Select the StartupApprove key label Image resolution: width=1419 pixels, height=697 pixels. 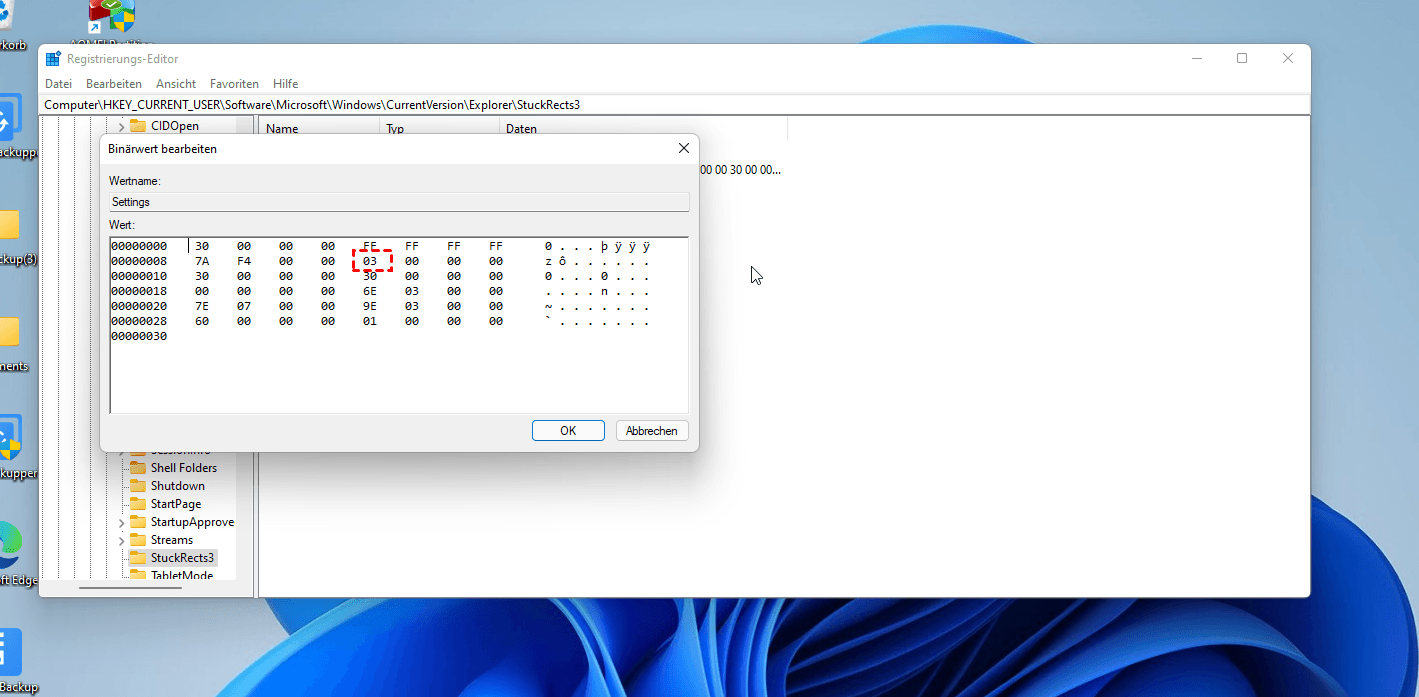pyautogui.click(x=192, y=522)
